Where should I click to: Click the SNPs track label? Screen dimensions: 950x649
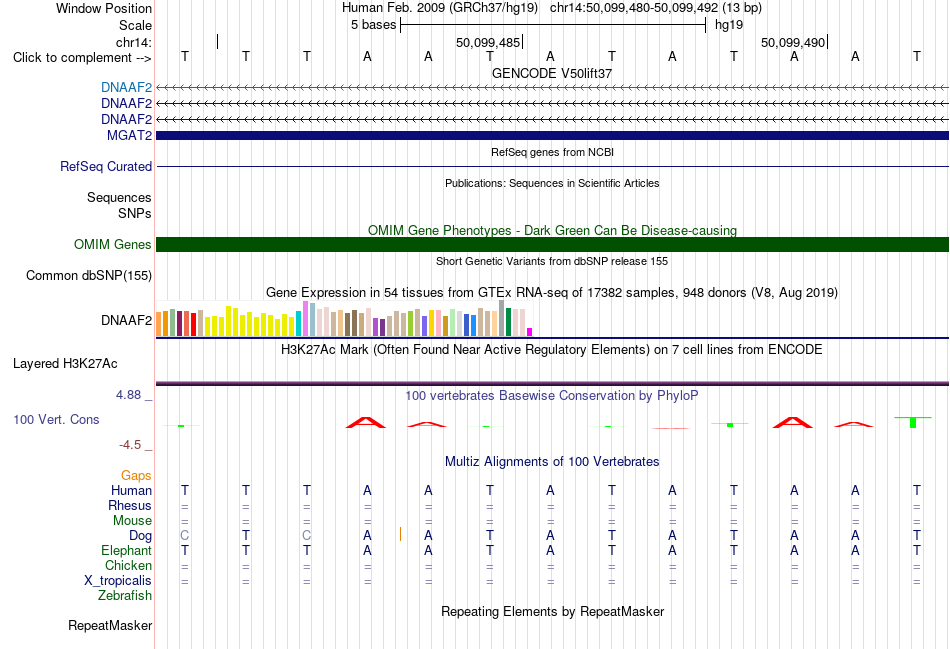click(x=135, y=213)
